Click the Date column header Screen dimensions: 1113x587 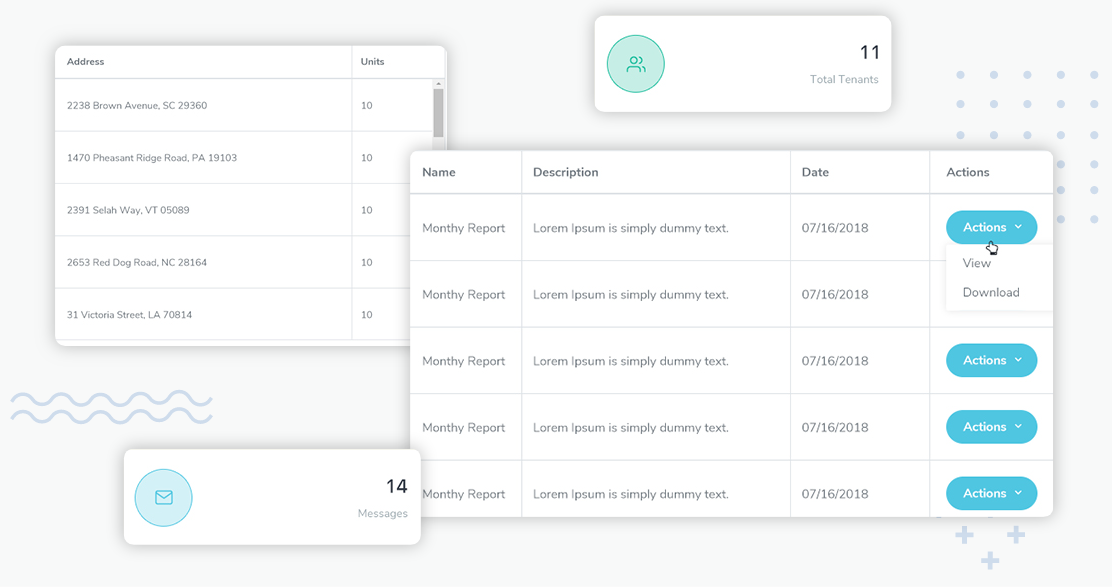point(815,172)
